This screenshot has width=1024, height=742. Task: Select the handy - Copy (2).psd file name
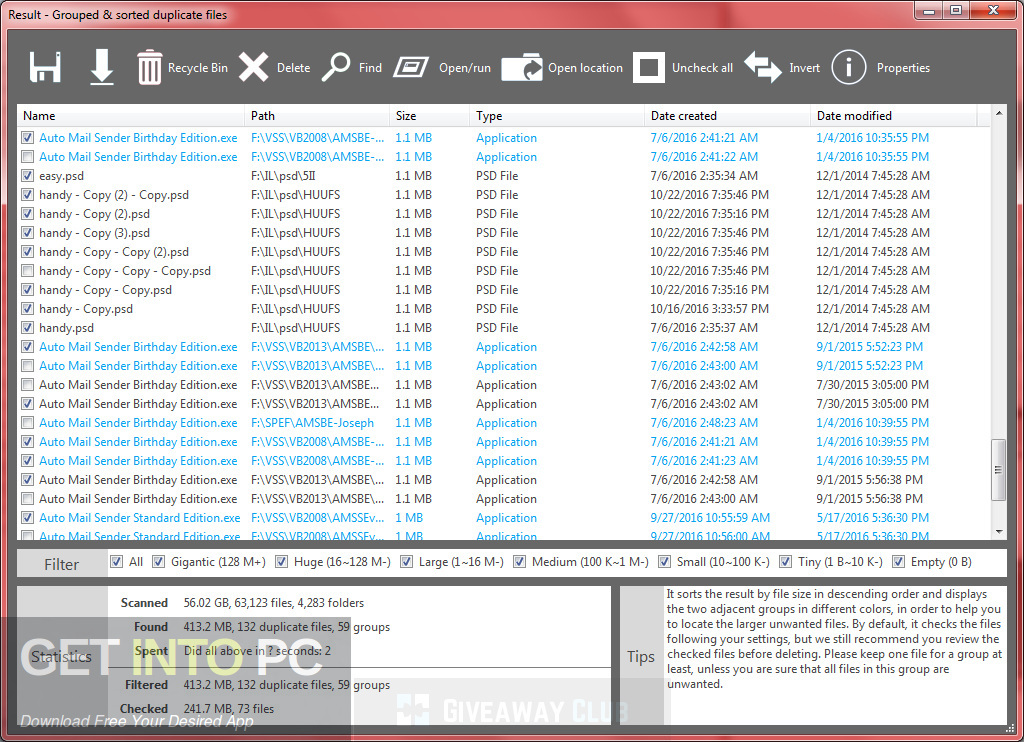click(94, 214)
